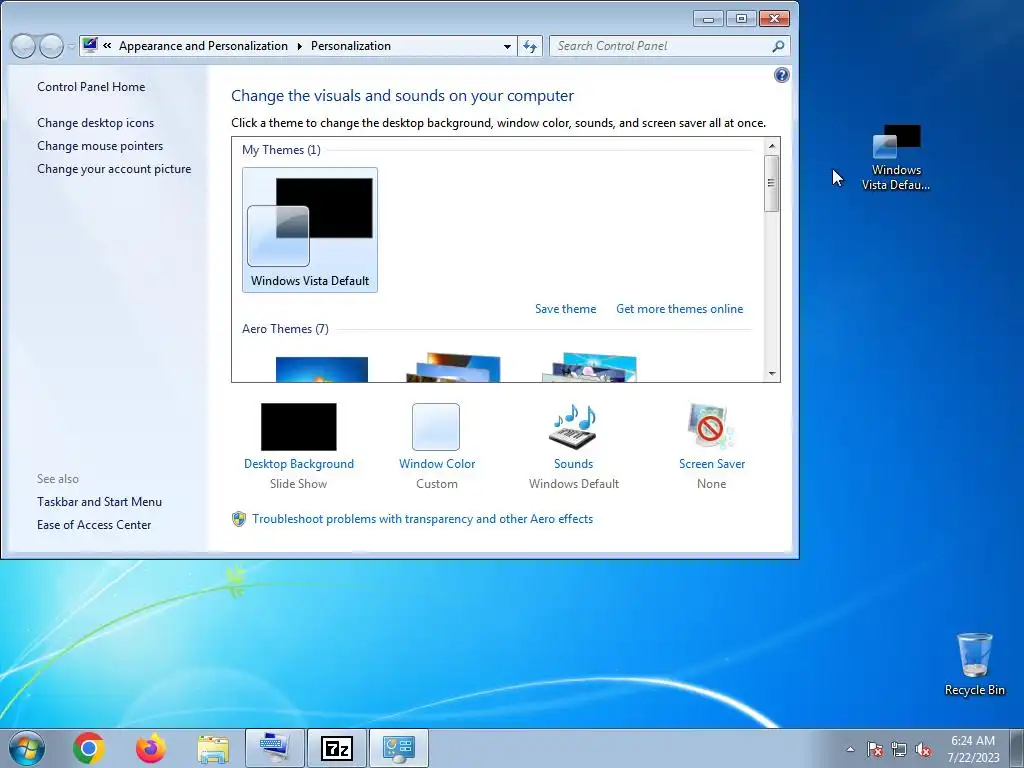Open the address bar history dropdown arrow
The image size is (1024, 768).
[507, 46]
